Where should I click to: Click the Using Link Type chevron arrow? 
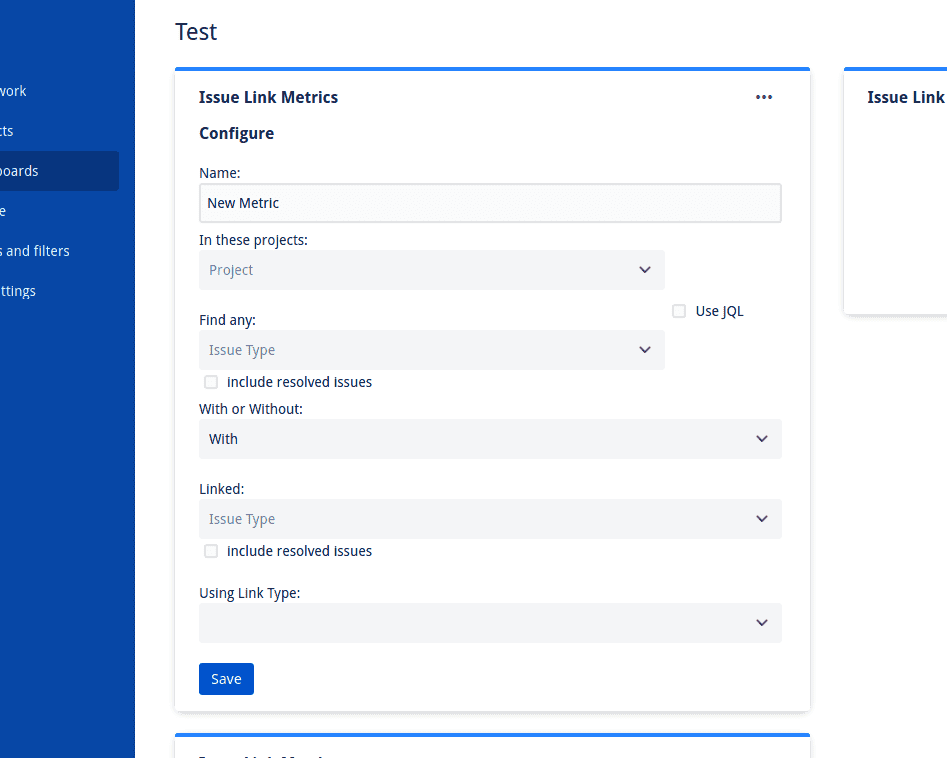pyautogui.click(x=762, y=623)
